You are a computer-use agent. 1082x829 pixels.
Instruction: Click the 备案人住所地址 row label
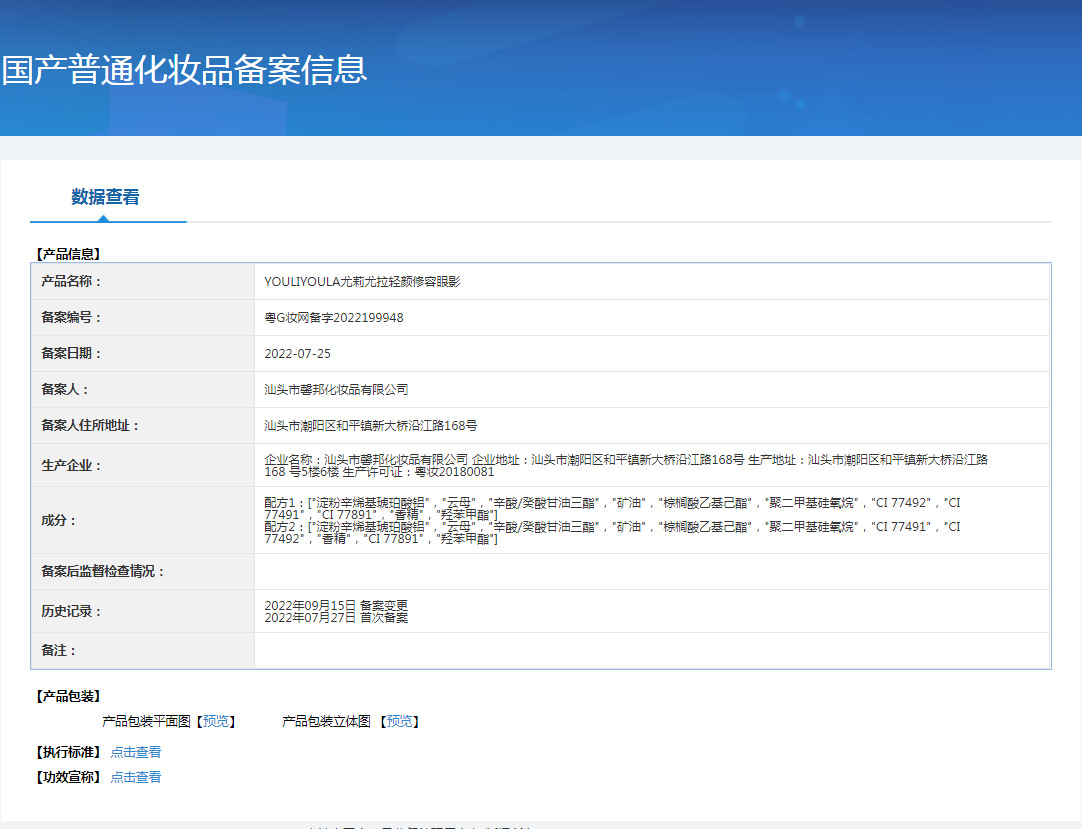pyautogui.click(x=90, y=425)
